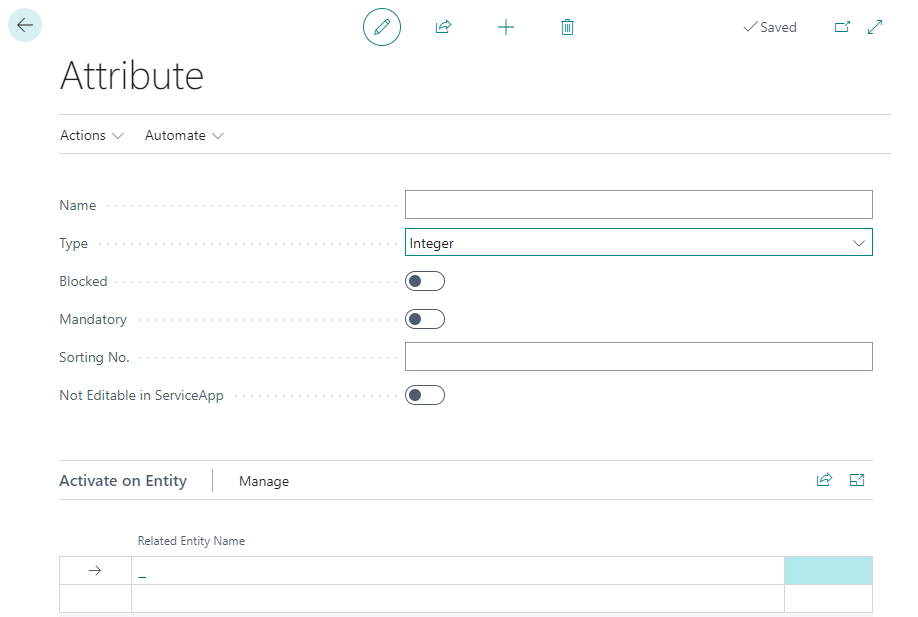Click the expand to full screen icon

875,27
